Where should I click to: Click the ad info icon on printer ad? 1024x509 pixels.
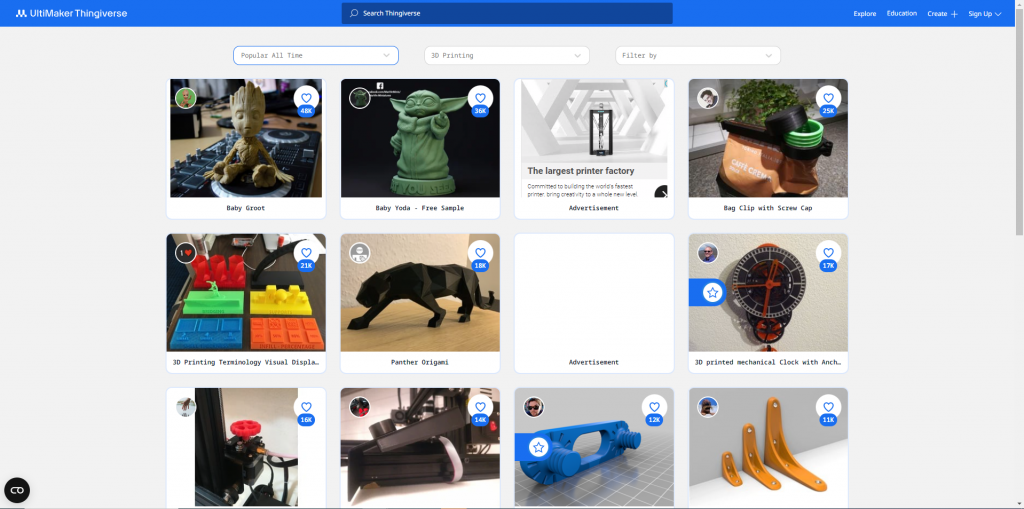tap(665, 83)
